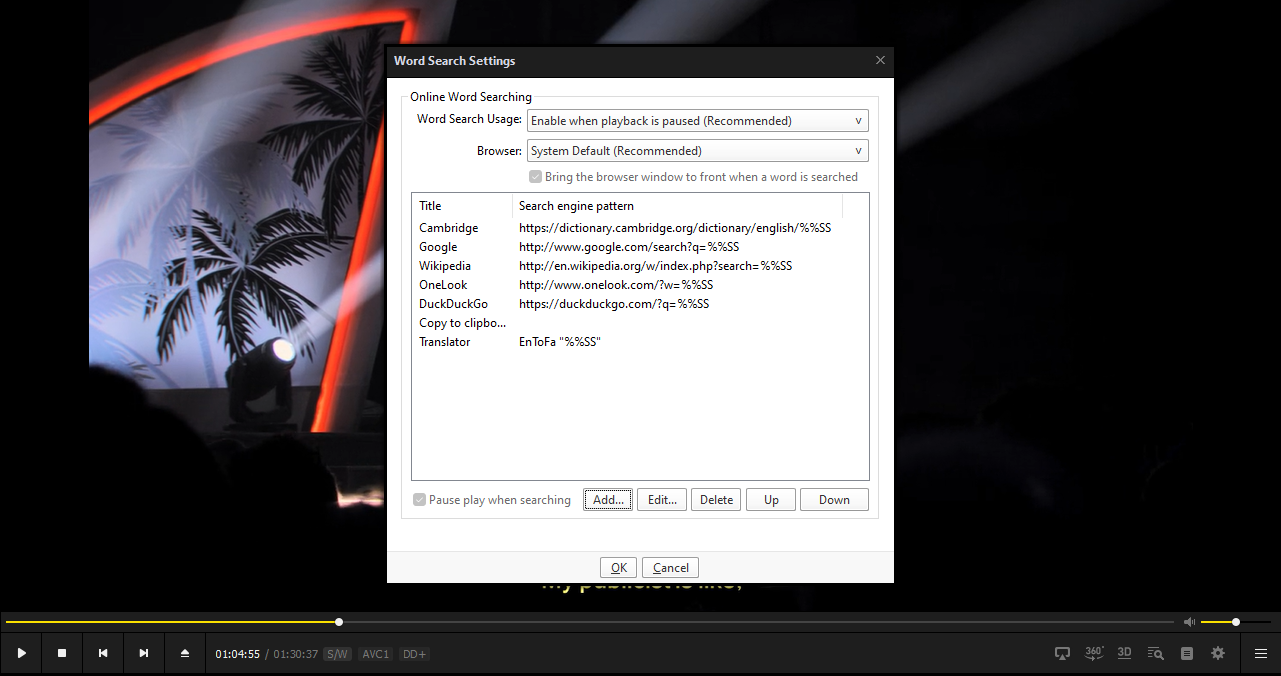Mute audio using the speaker icon

[x=1189, y=622]
